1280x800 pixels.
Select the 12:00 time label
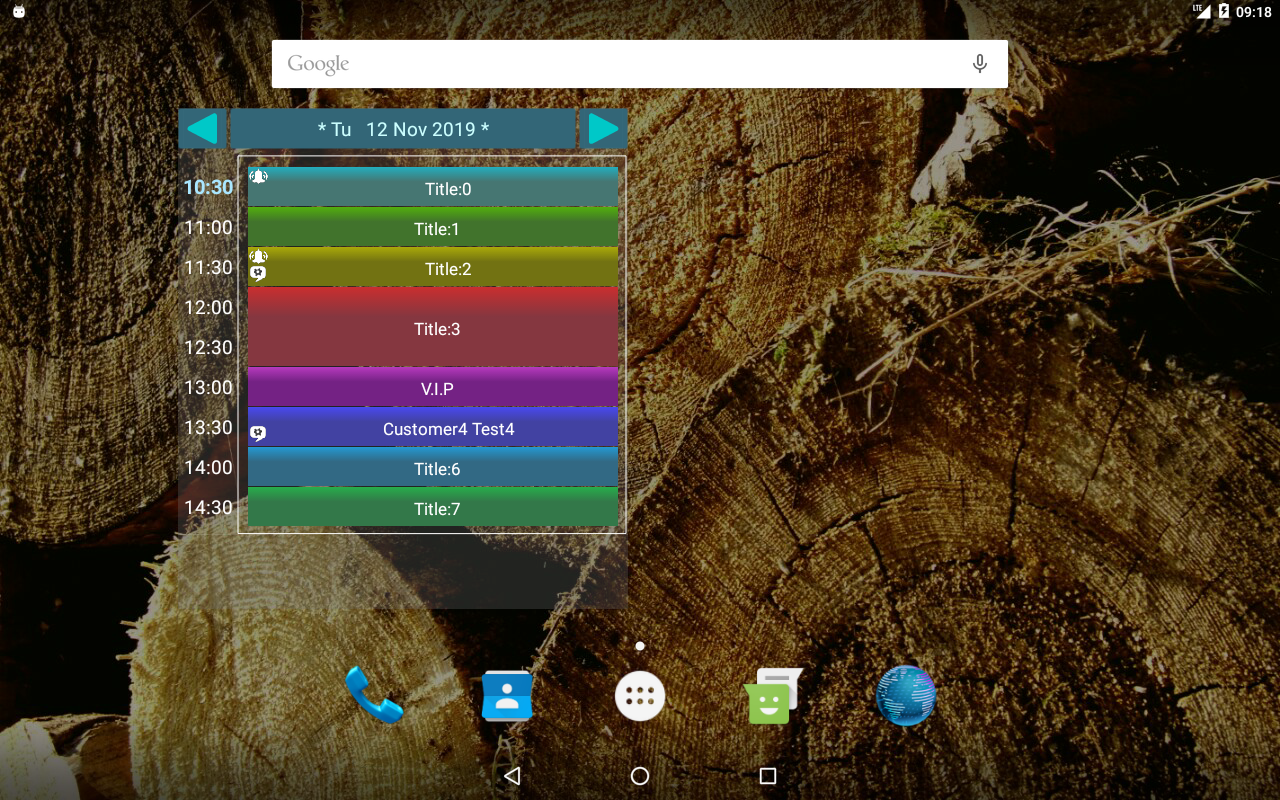point(208,307)
